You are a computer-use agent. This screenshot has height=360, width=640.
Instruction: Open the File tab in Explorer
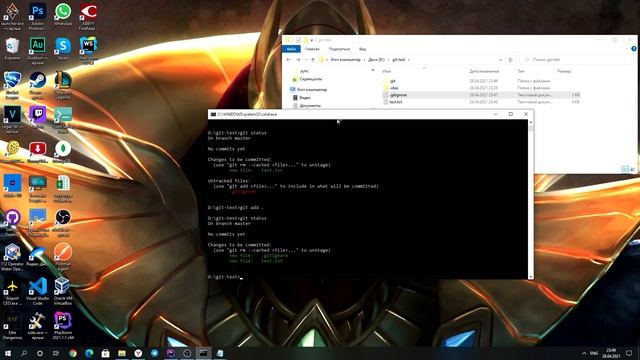coord(291,49)
